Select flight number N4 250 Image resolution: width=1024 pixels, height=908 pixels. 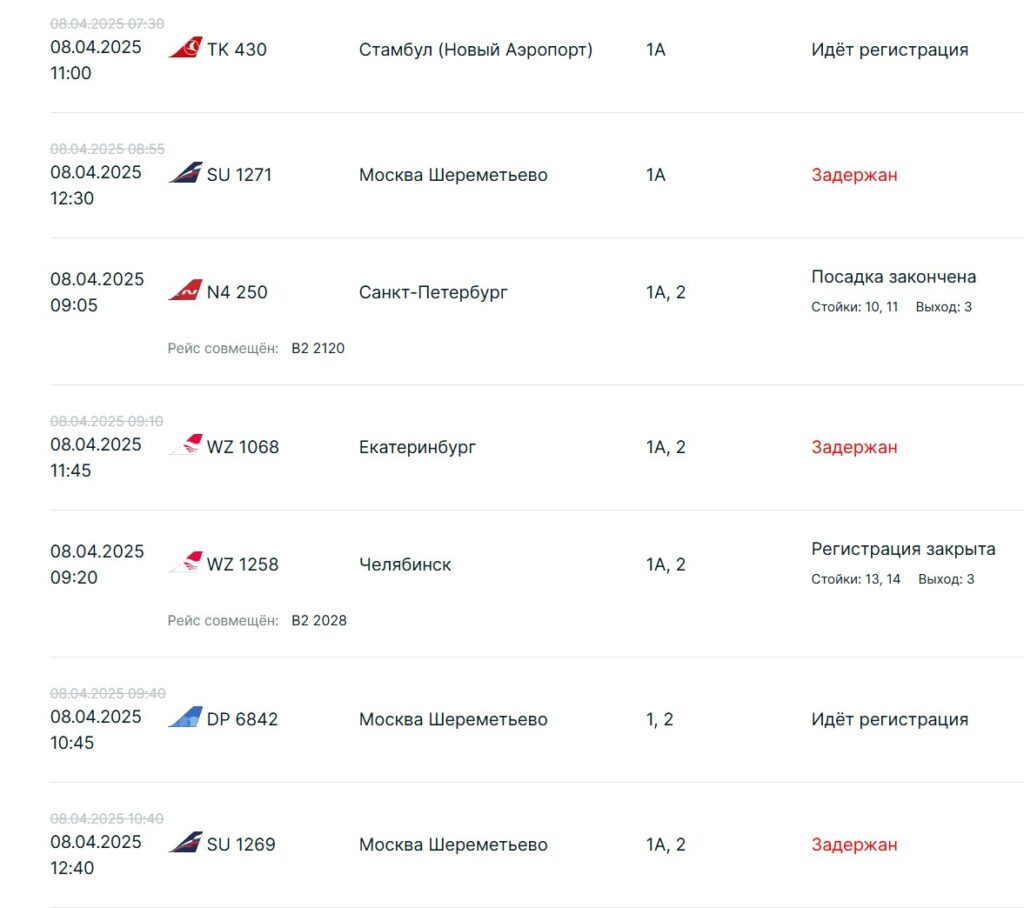[237, 293]
